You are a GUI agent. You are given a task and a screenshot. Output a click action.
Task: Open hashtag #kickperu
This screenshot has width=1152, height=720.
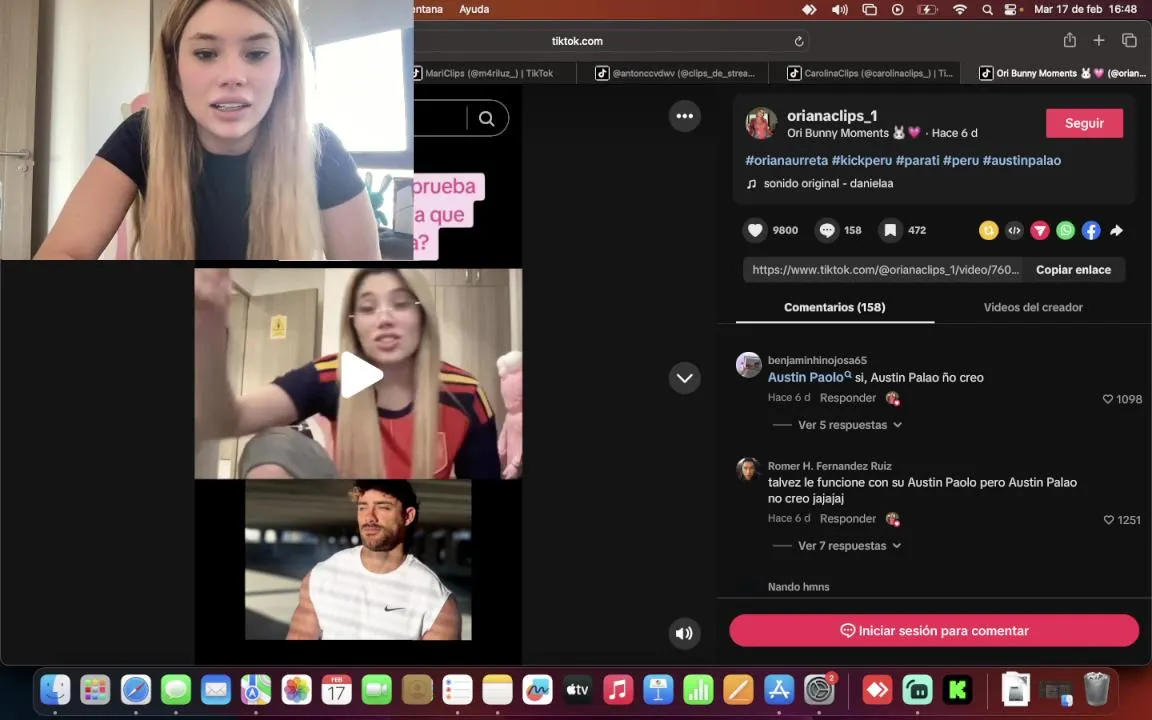pyautogui.click(x=862, y=160)
